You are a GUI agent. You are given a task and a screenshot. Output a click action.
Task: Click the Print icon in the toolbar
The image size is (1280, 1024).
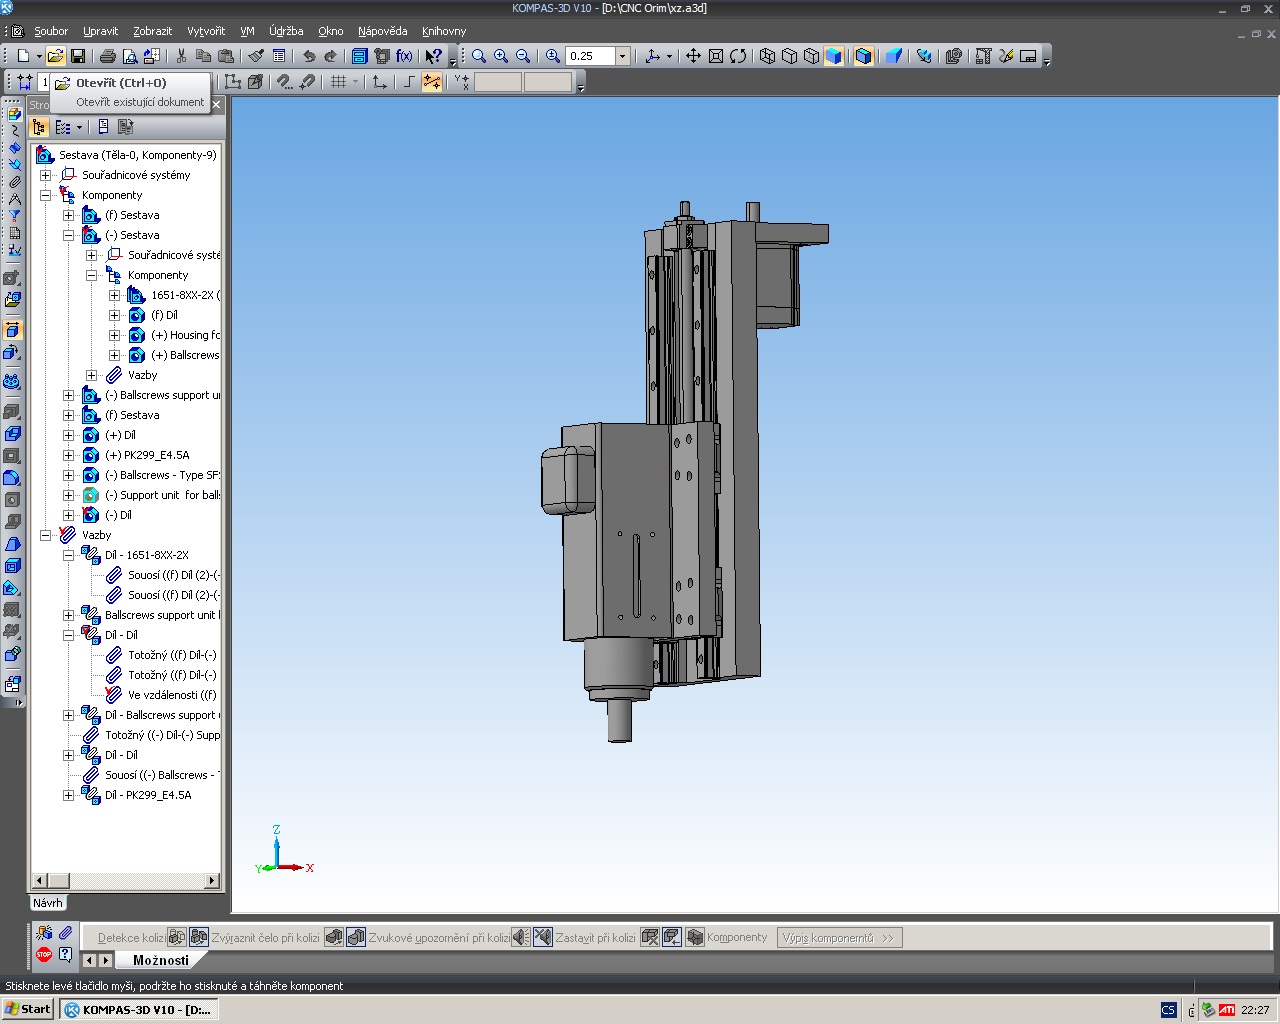[x=108, y=57]
